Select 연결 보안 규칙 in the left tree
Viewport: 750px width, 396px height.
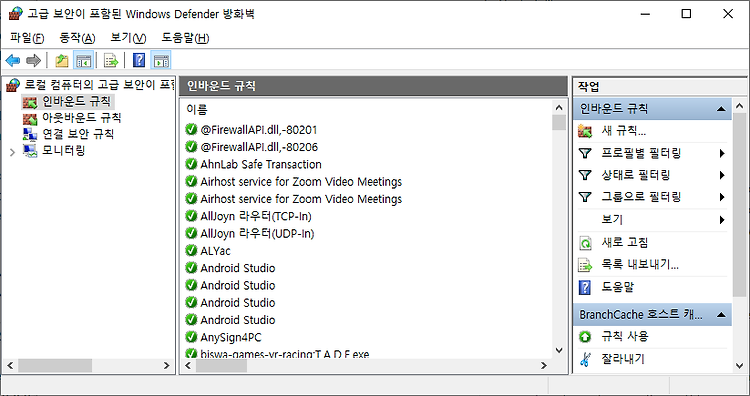(x=78, y=134)
